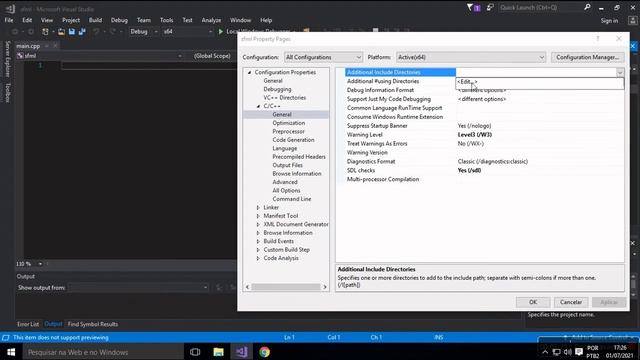Show hidden system tray icons
The width and height of the screenshot is (640, 360).
click(545, 352)
